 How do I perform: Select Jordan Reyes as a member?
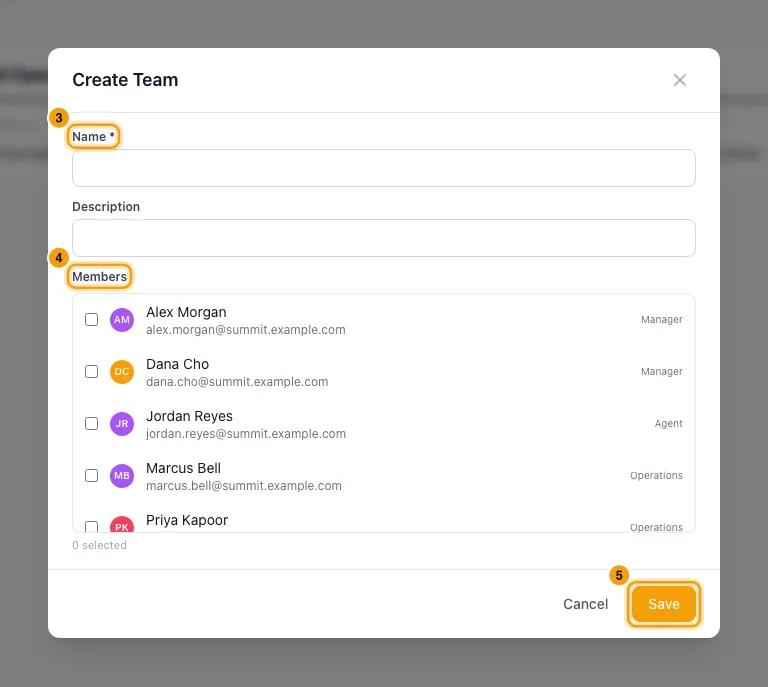(92, 424)
